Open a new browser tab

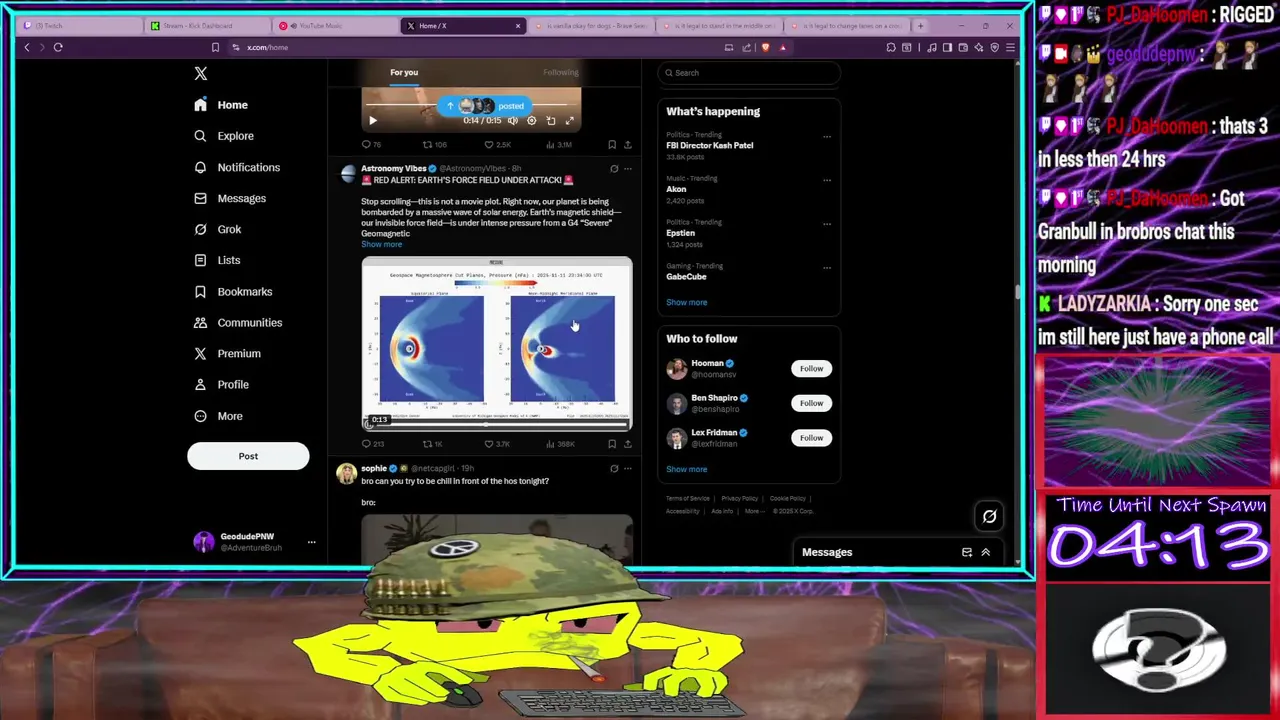920,25
